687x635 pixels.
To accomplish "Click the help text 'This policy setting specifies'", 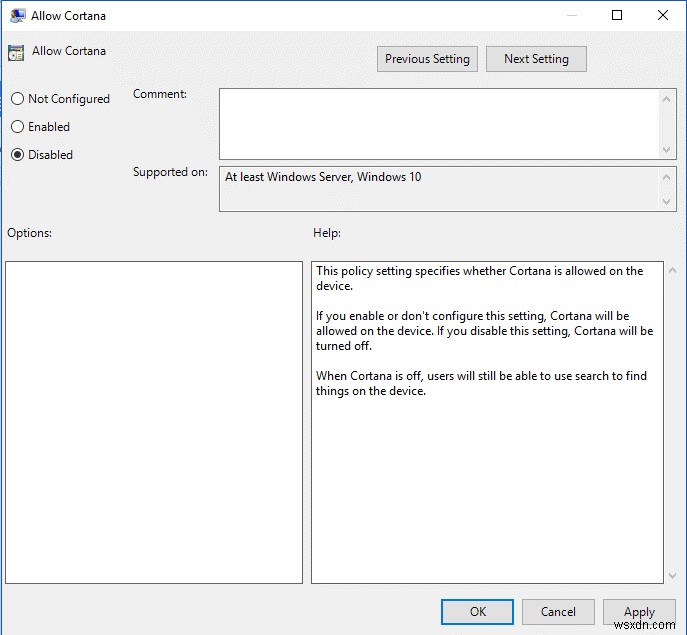I will [x=479, y=278].
